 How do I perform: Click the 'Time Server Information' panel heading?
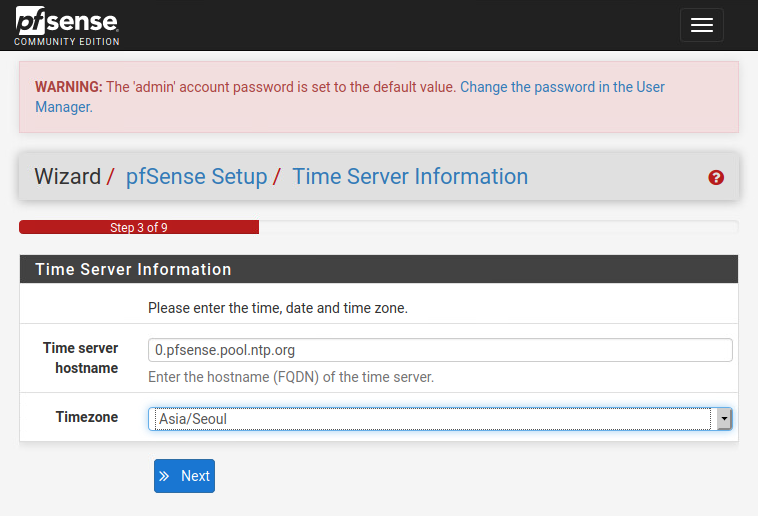coord(133,269)
